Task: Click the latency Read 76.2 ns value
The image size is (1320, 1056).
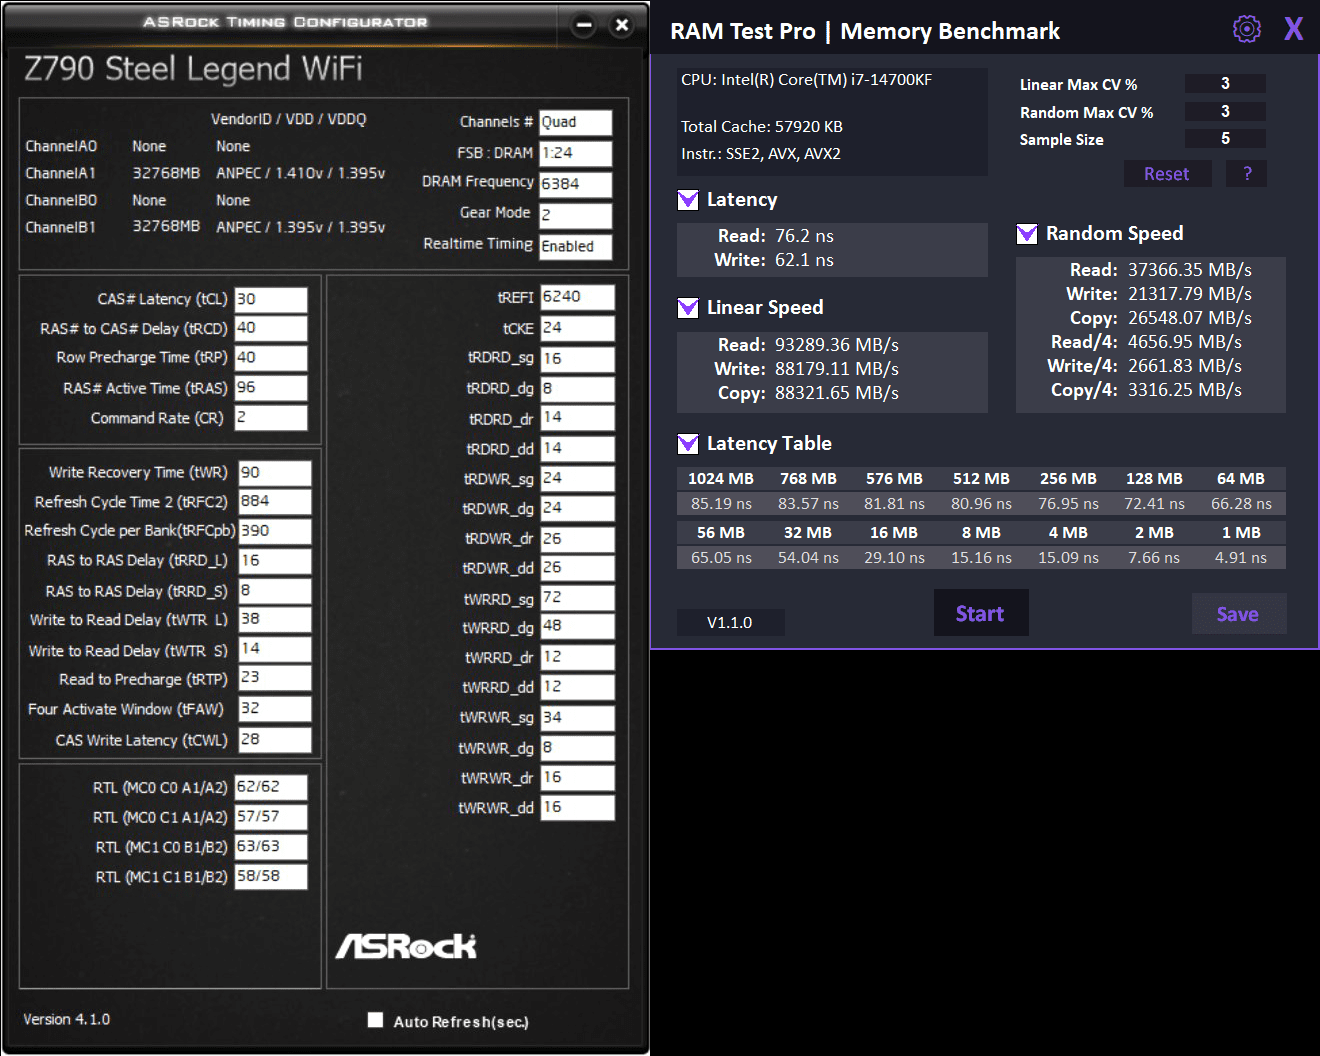Action: coord(804,236)
